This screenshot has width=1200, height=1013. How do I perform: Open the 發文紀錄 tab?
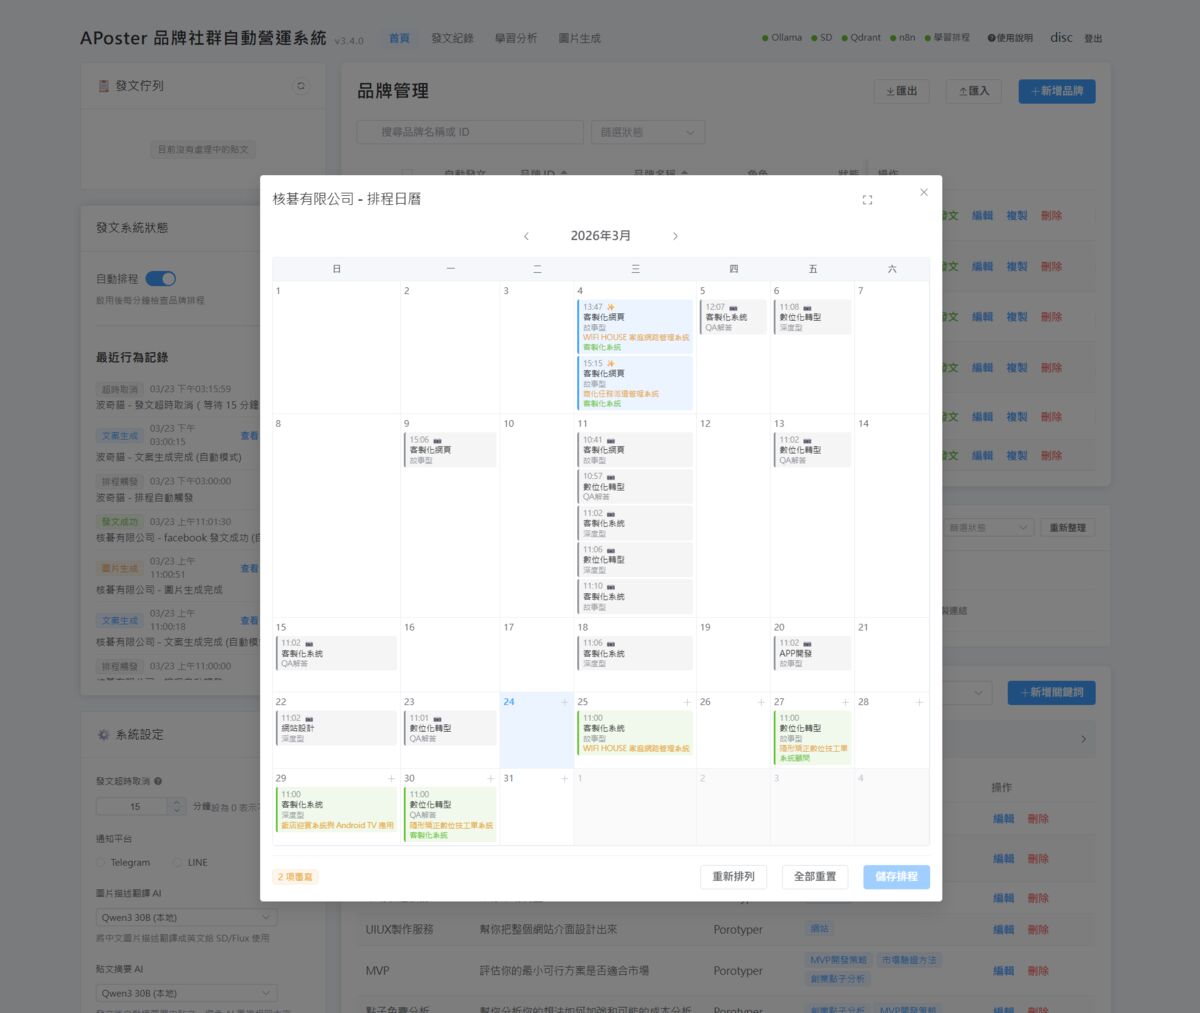[x=452, y=38]
